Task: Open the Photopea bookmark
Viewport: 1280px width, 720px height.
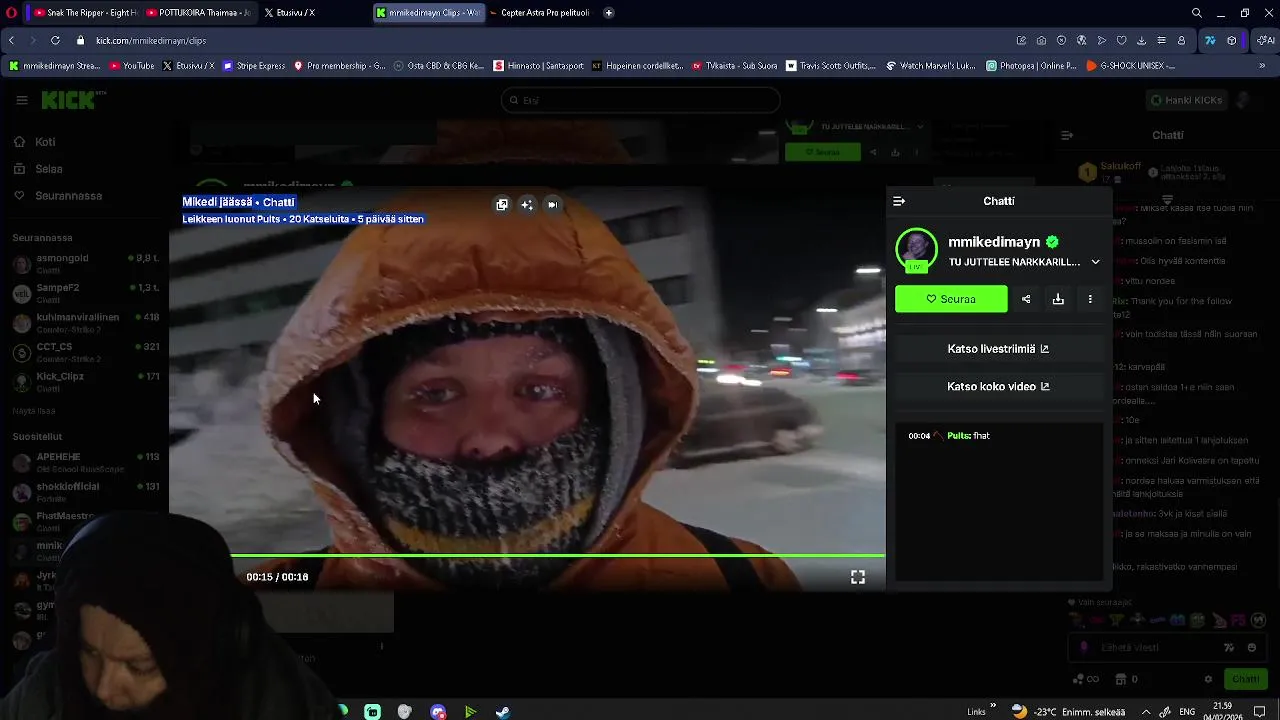Action: [1031, 65]
